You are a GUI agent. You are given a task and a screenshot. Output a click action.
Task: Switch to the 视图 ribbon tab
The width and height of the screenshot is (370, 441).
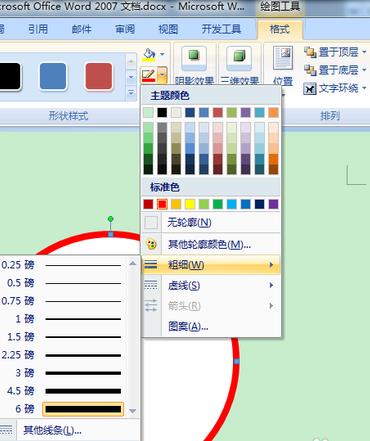[x=168, y=29]
